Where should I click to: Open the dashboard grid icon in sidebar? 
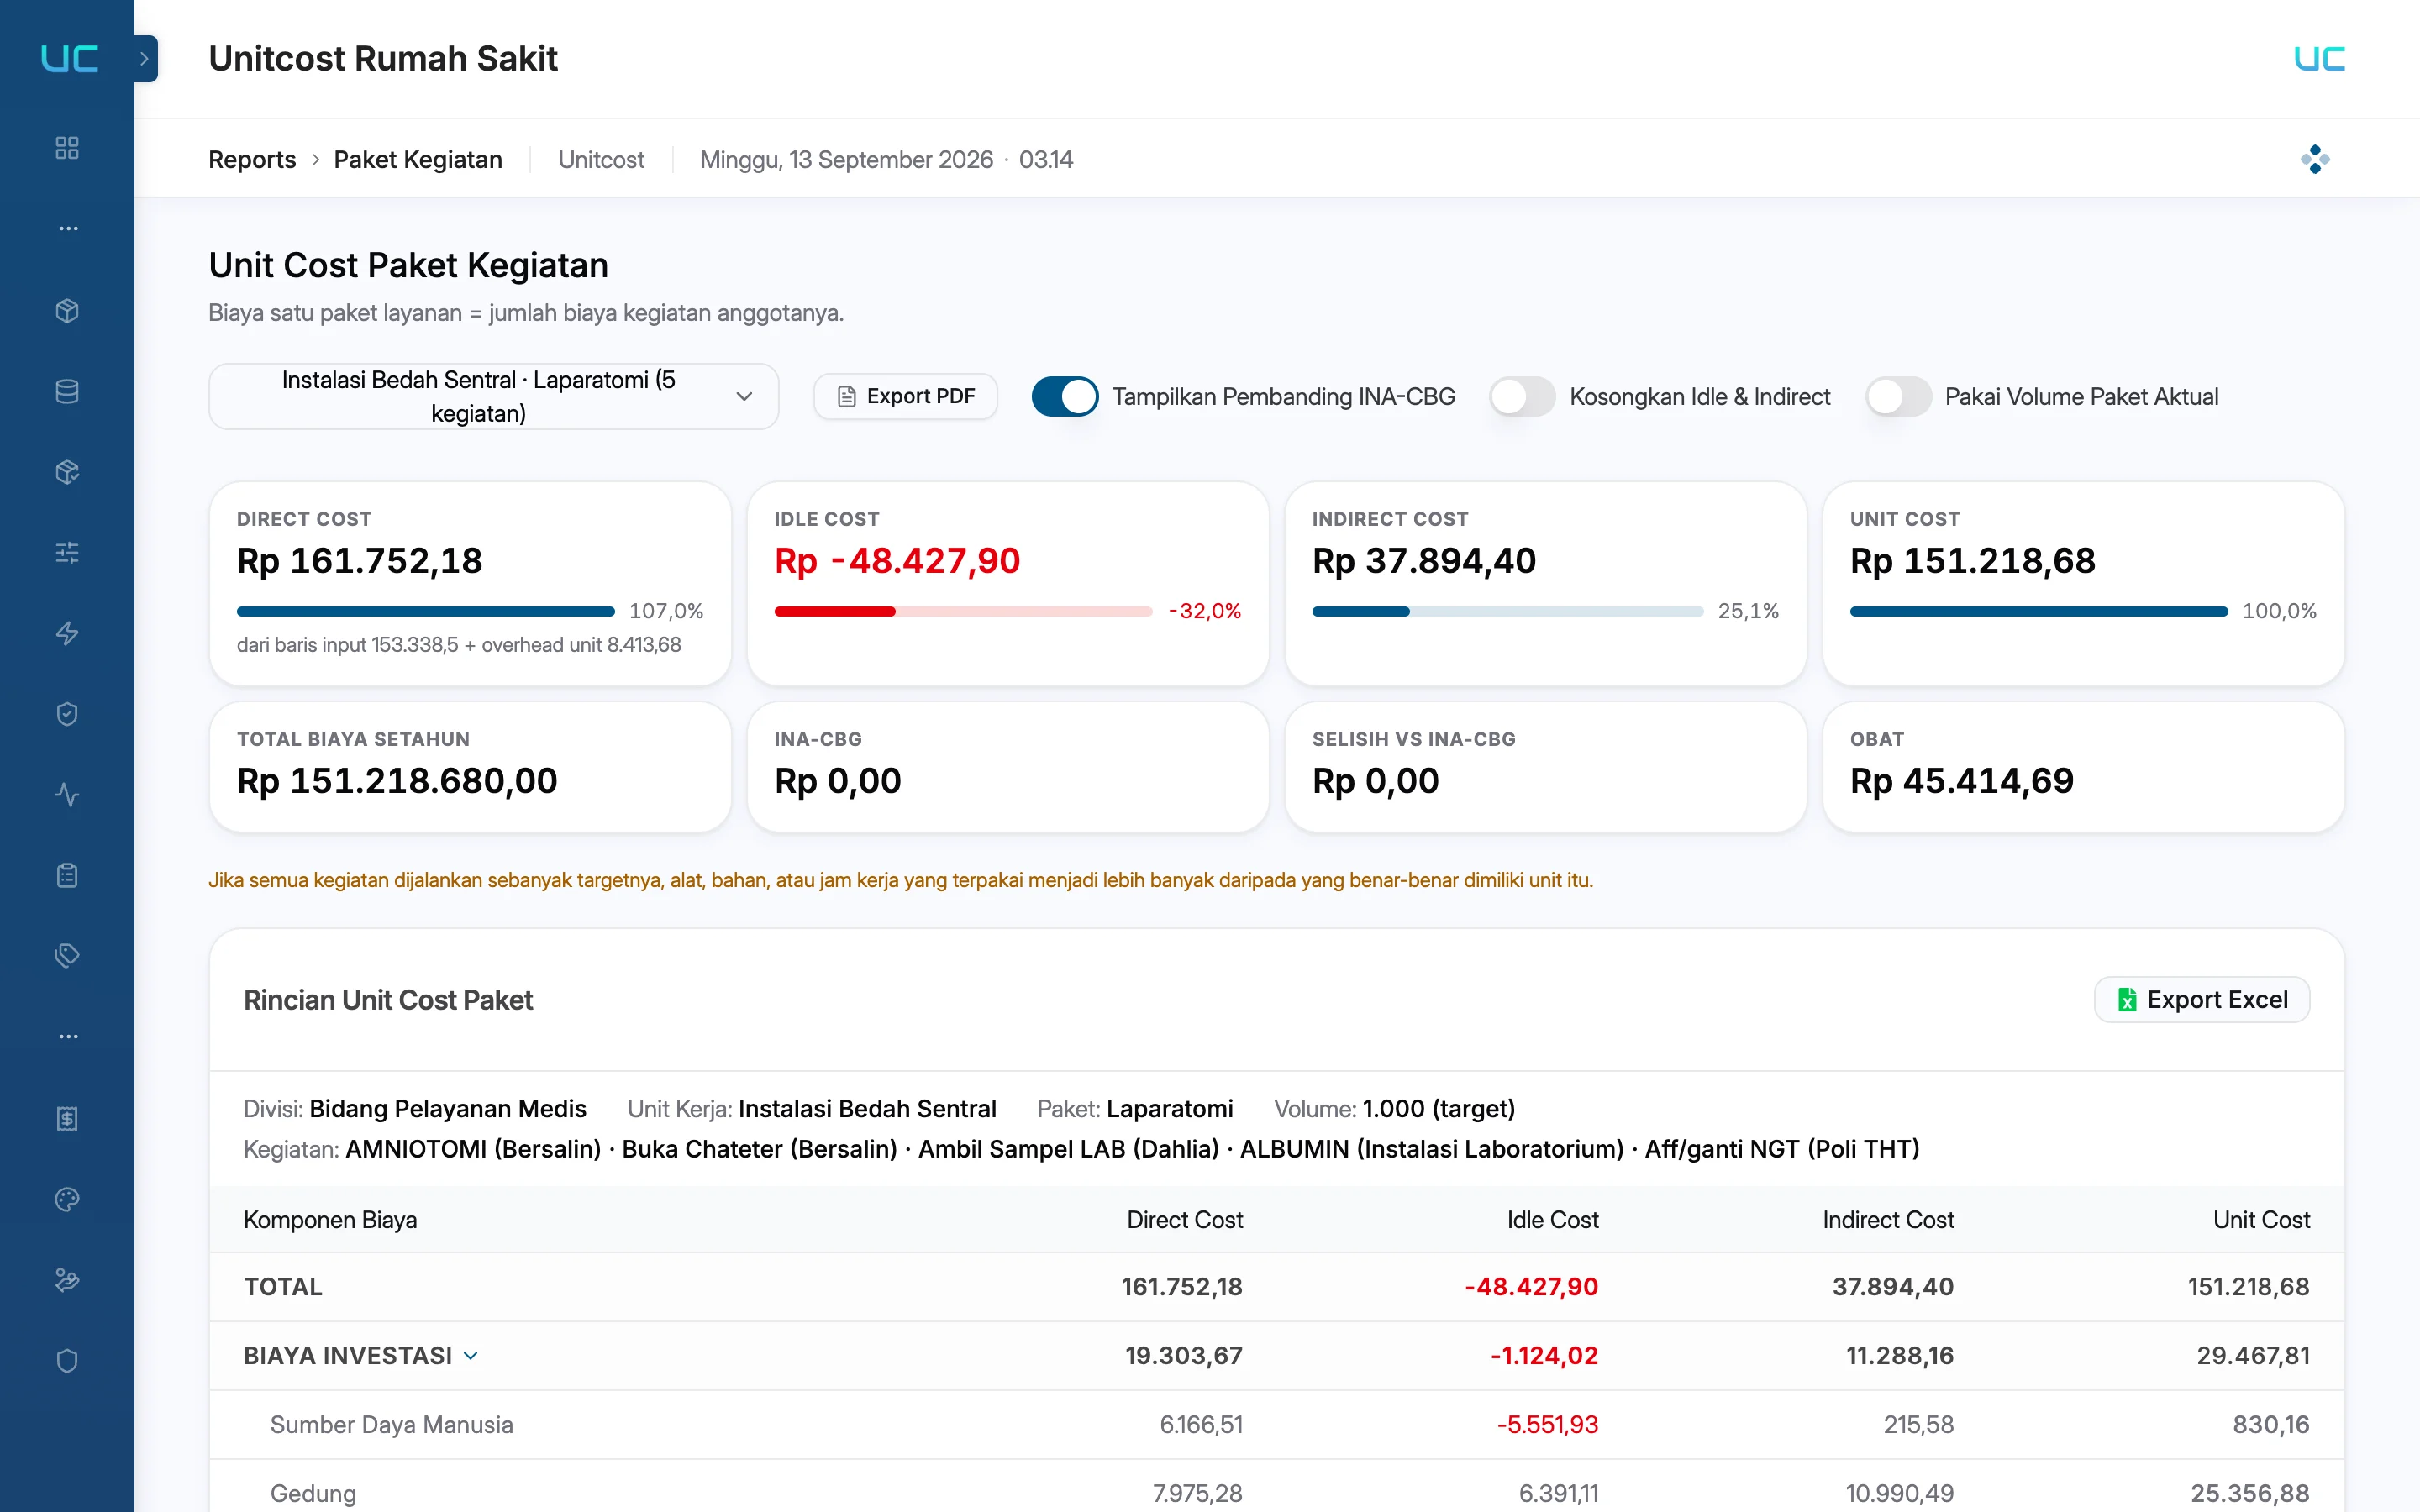67,148
